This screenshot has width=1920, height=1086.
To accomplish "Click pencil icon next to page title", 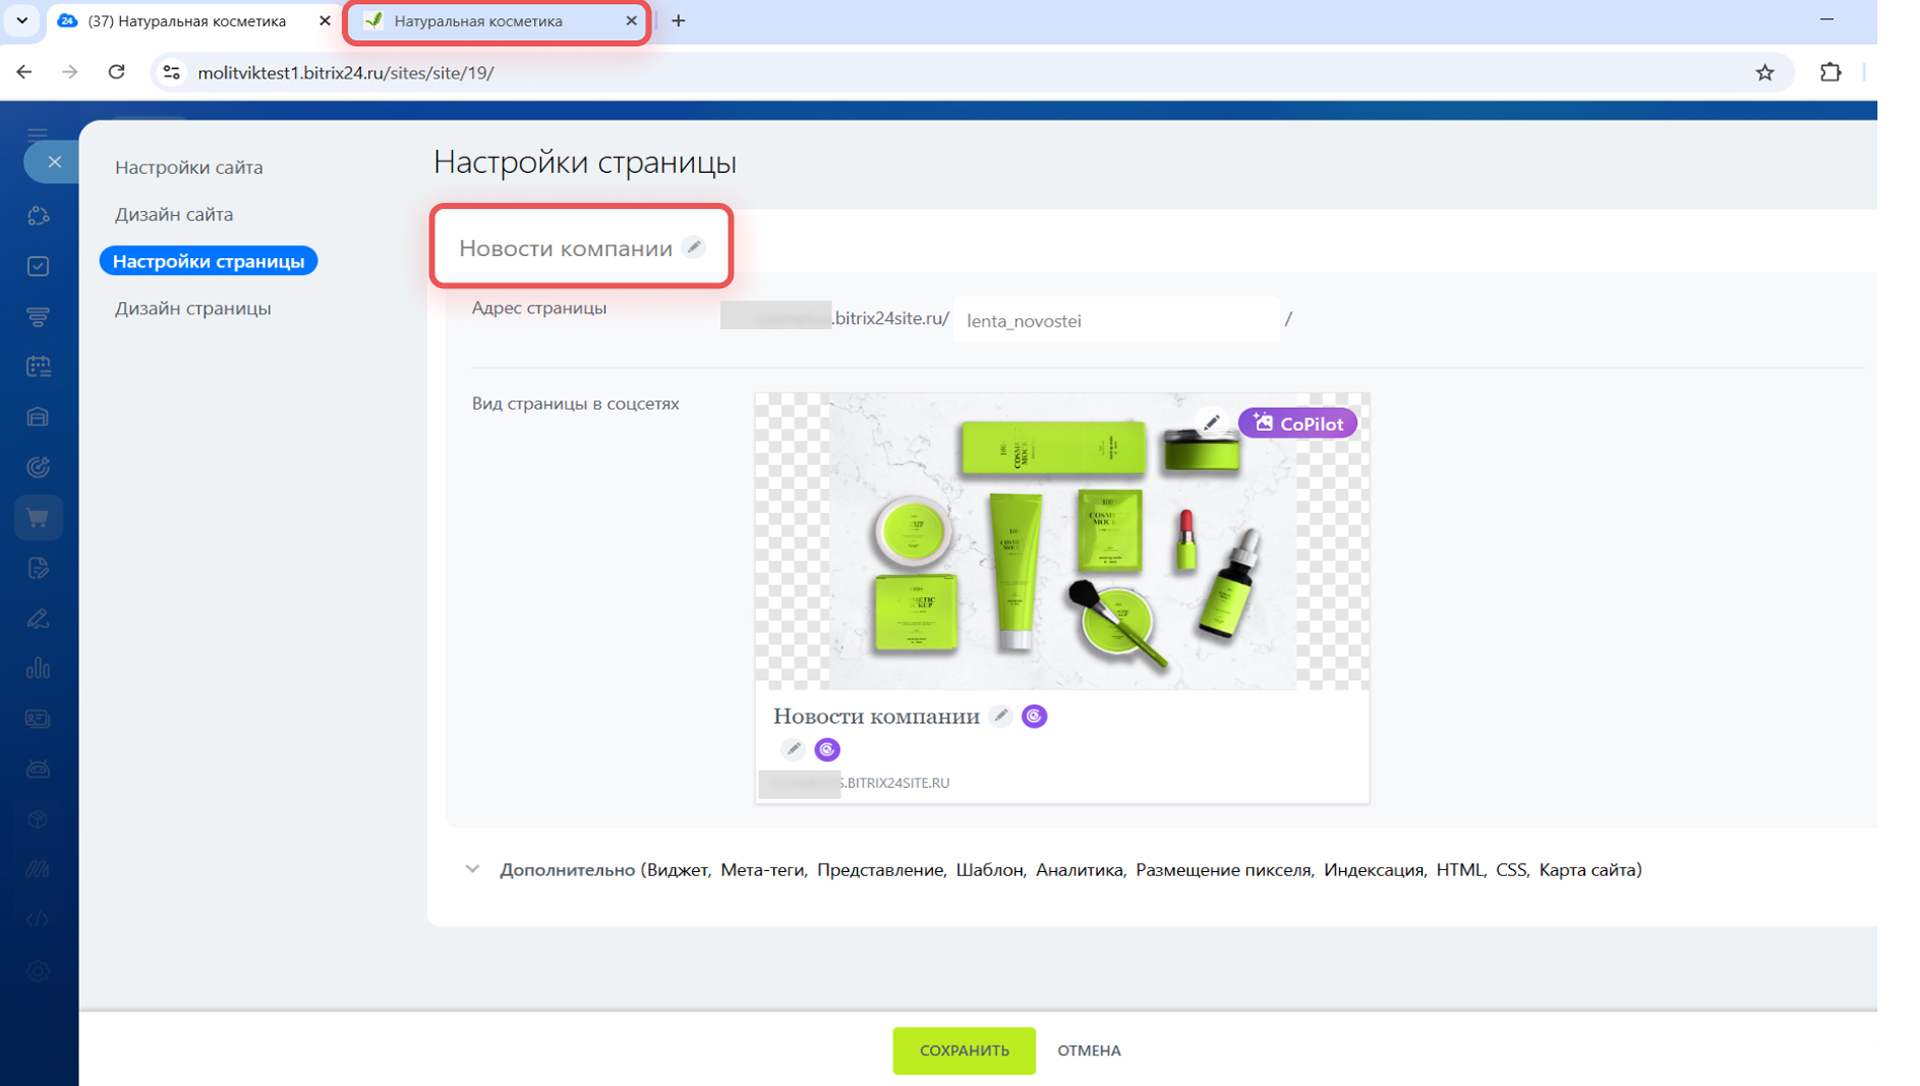I will click(x=693, y=247).
